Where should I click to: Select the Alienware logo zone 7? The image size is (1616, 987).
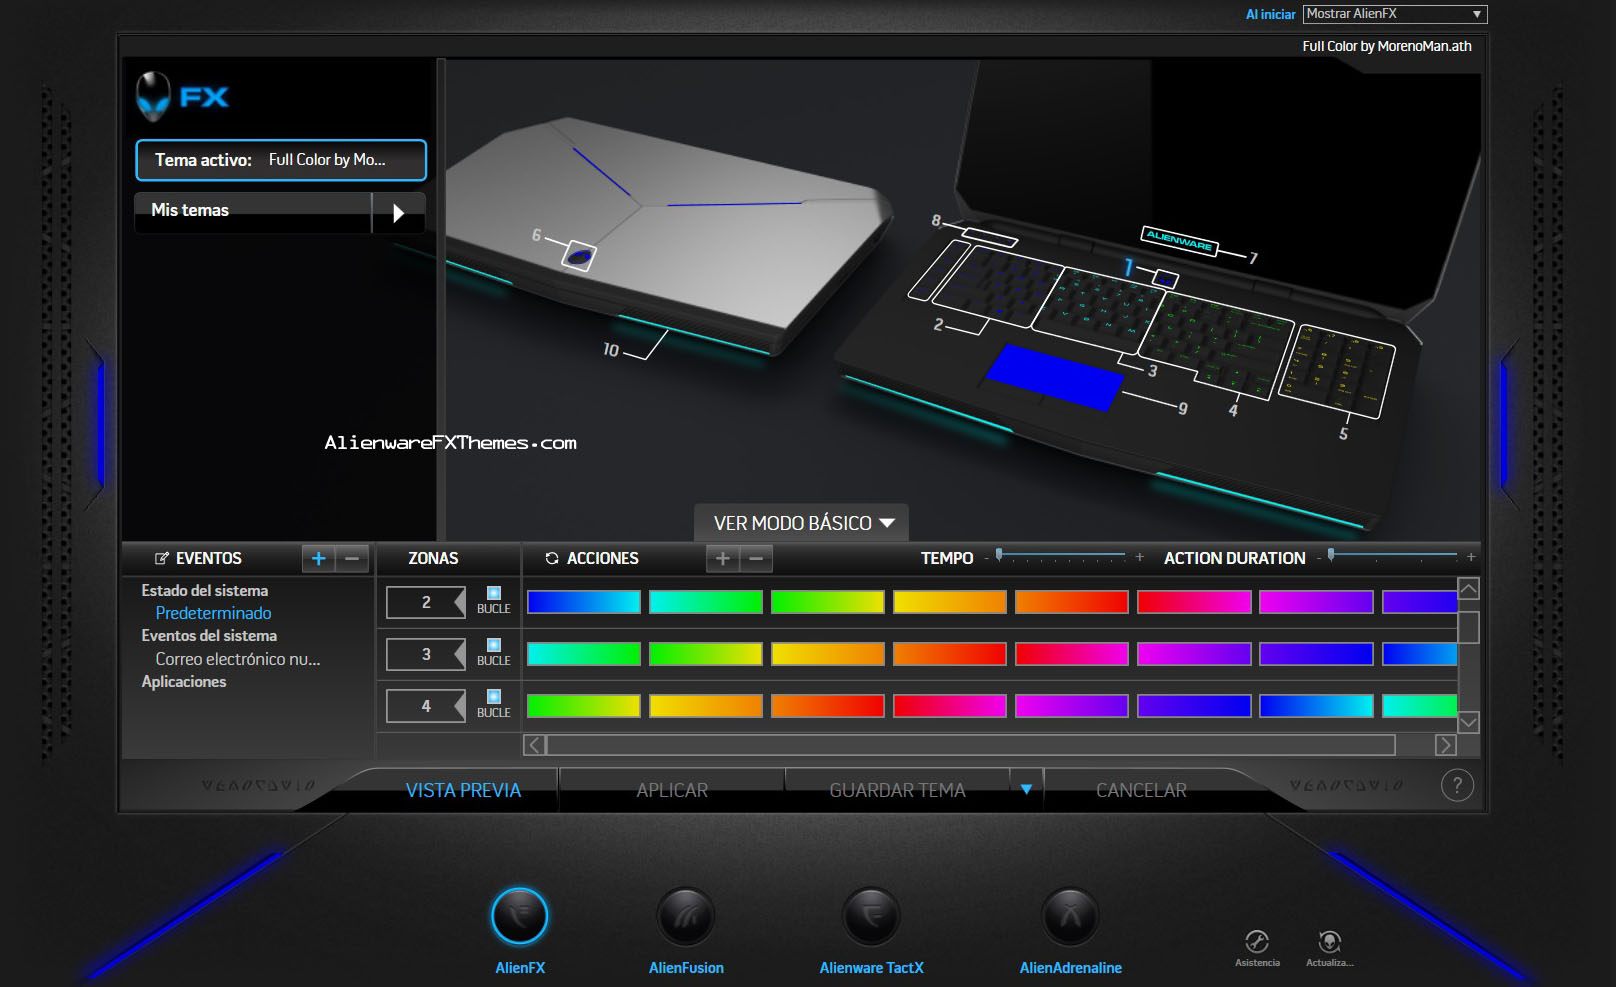click(1179, 240)
